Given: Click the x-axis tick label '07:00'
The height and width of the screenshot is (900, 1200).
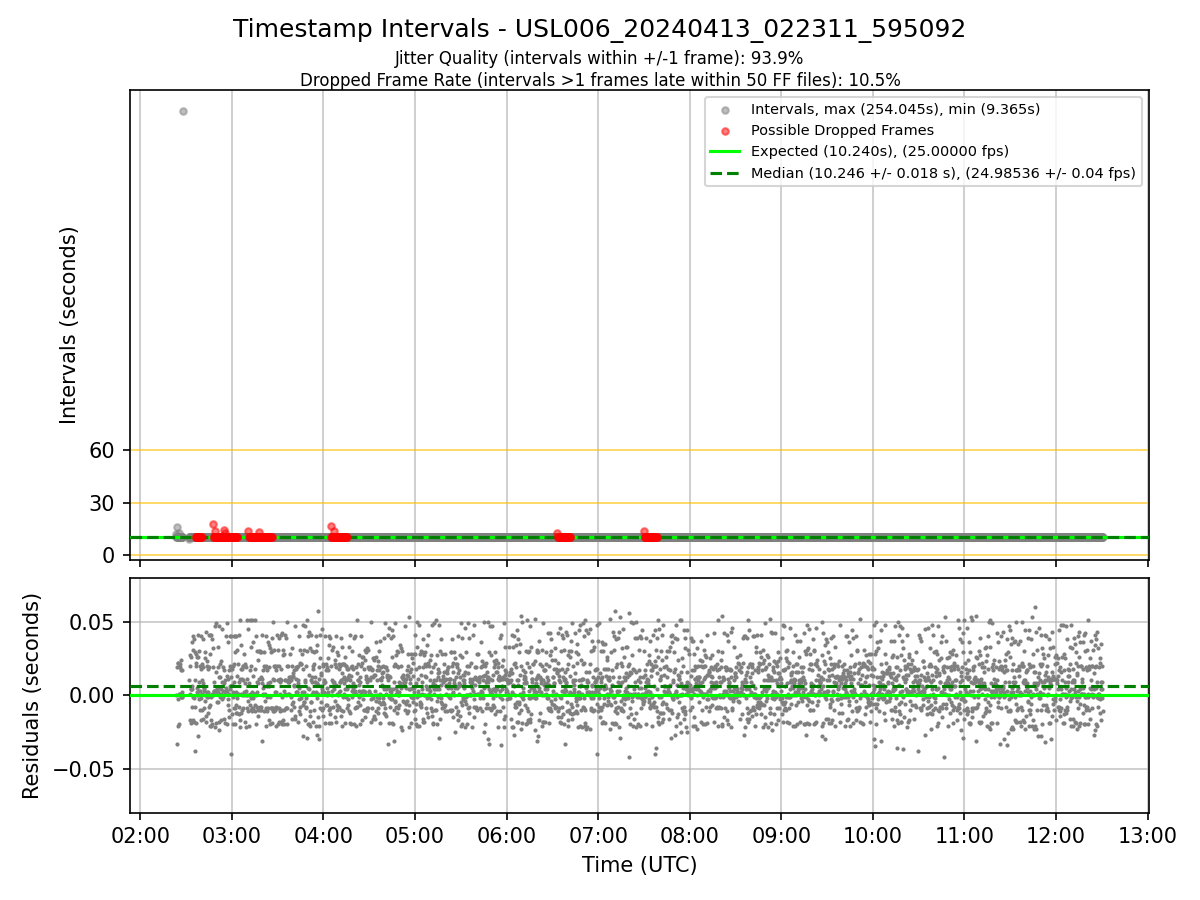Looking at the screenshot, I should tap(598, 836).
